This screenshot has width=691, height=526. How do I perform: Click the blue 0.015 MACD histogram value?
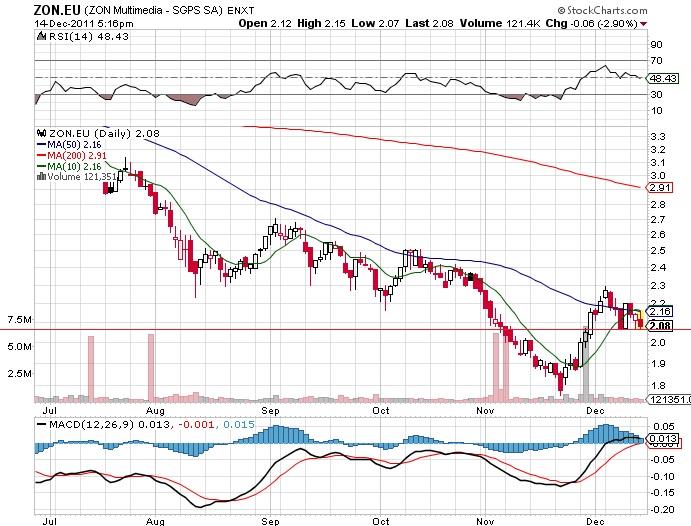pos(239,425)
